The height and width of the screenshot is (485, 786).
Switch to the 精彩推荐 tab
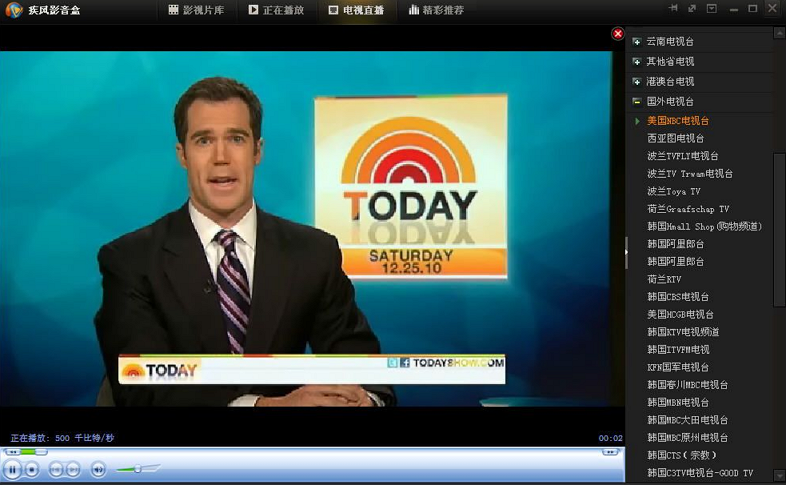point(436,10)
